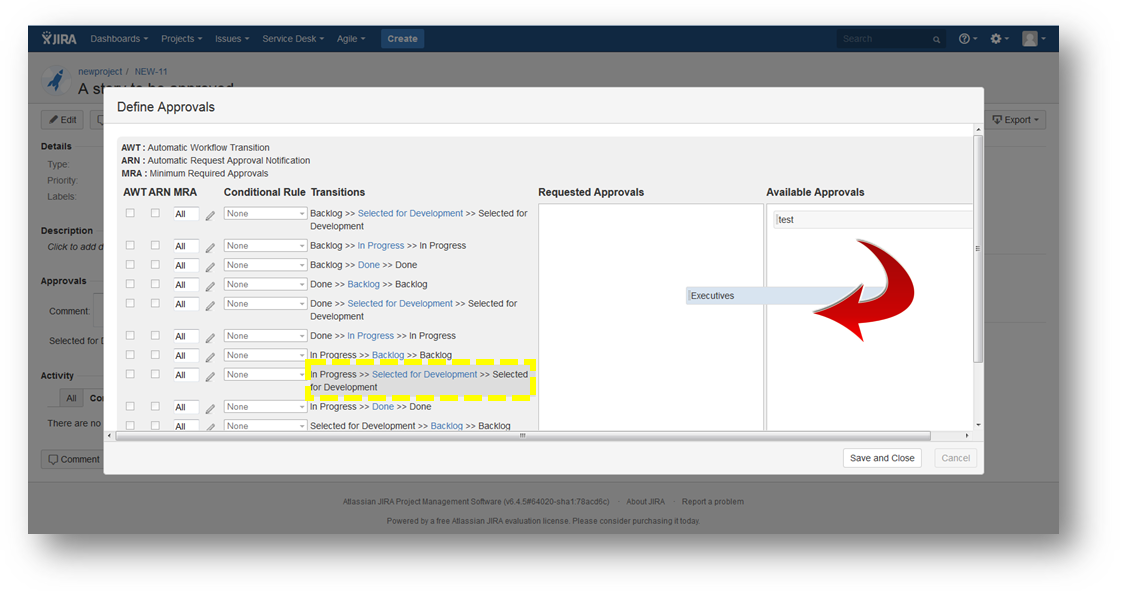This screenshot has width=1121, height=591.
Task: Click pencil icon for In Progress >> Done row
Action: click(x=210, y=408)
